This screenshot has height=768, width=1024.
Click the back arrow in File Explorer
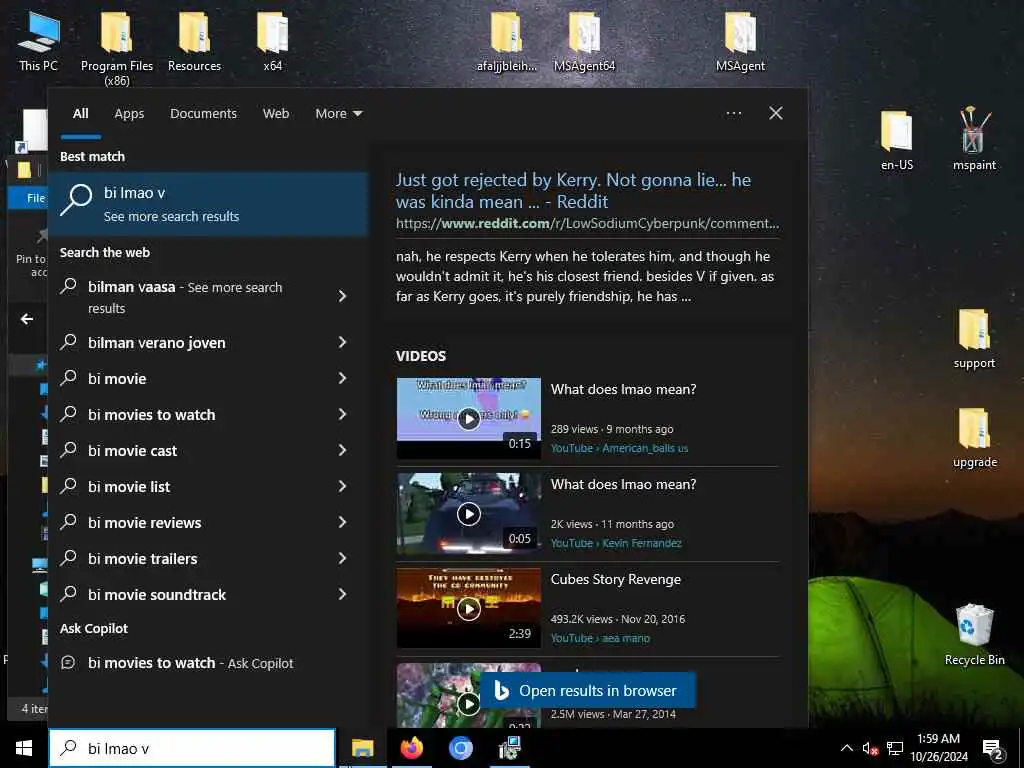(27, 319)
